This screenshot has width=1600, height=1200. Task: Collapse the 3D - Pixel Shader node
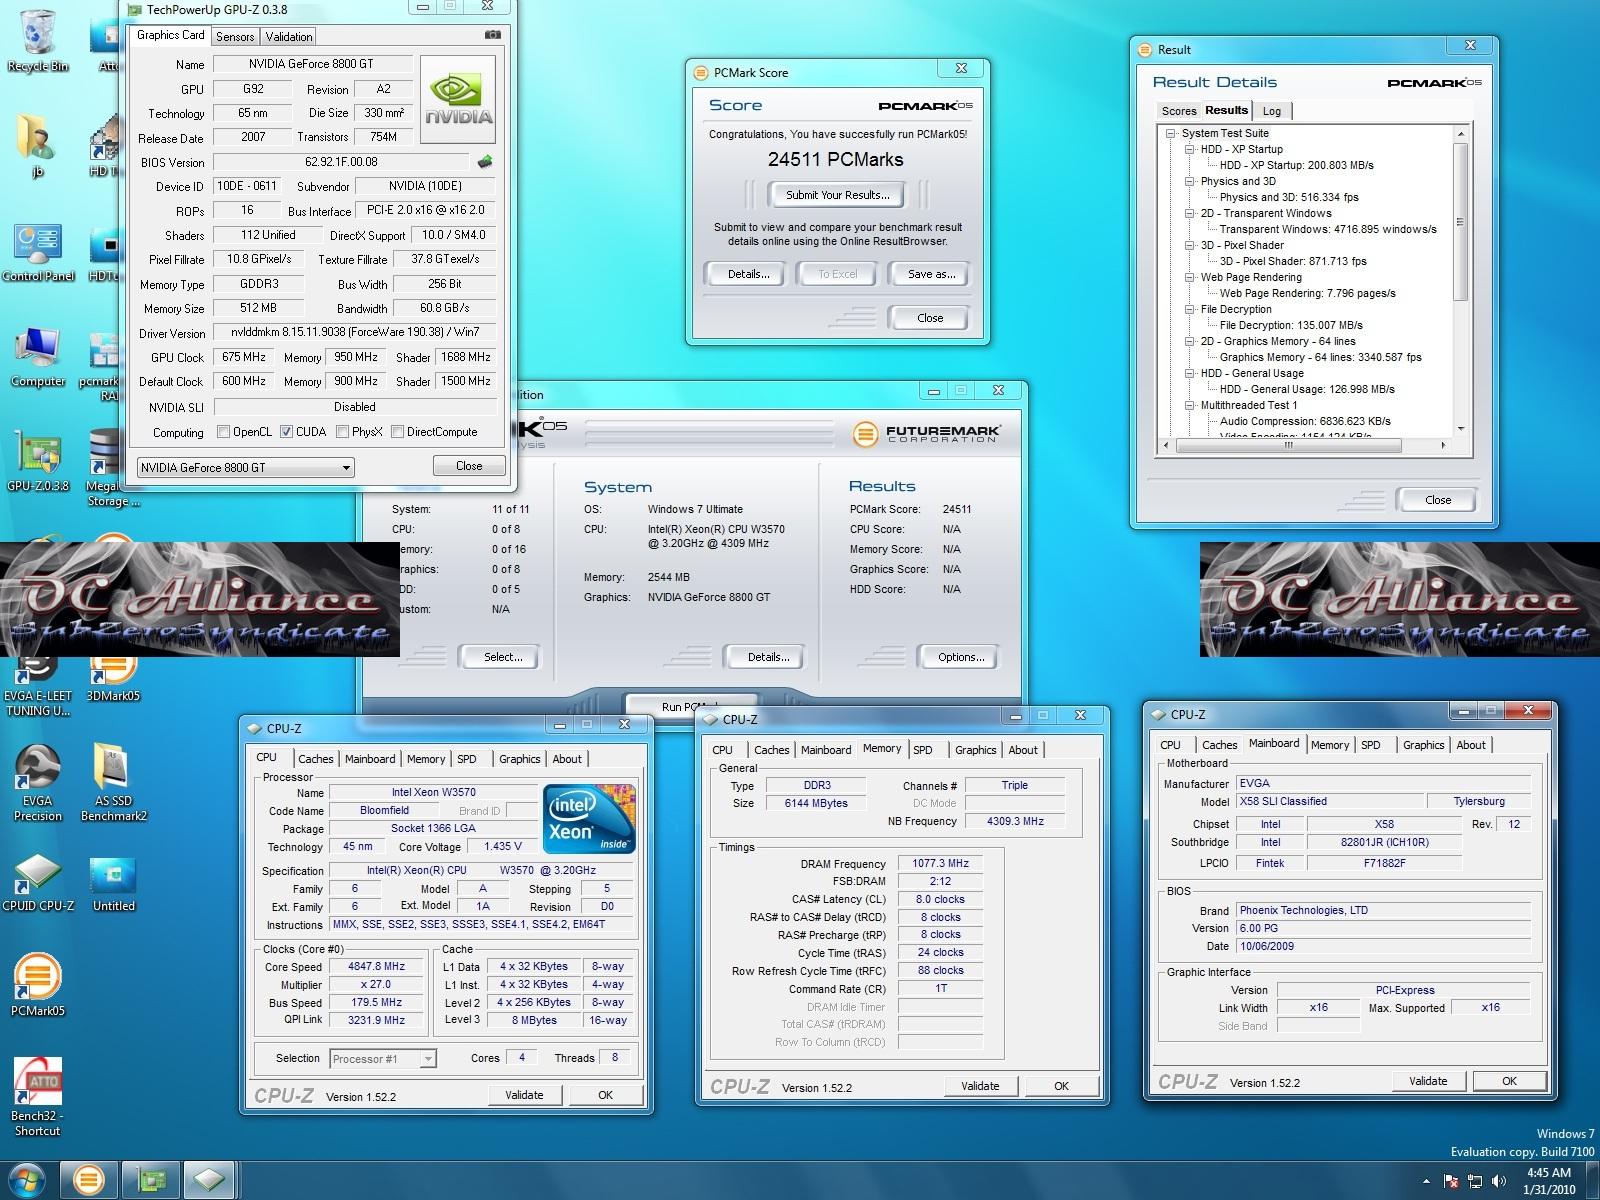1190,245
